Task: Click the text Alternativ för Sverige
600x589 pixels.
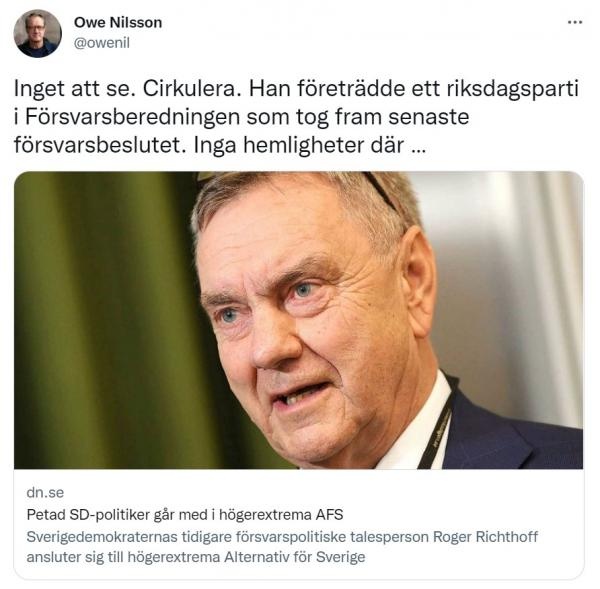Action: [295, 557]
